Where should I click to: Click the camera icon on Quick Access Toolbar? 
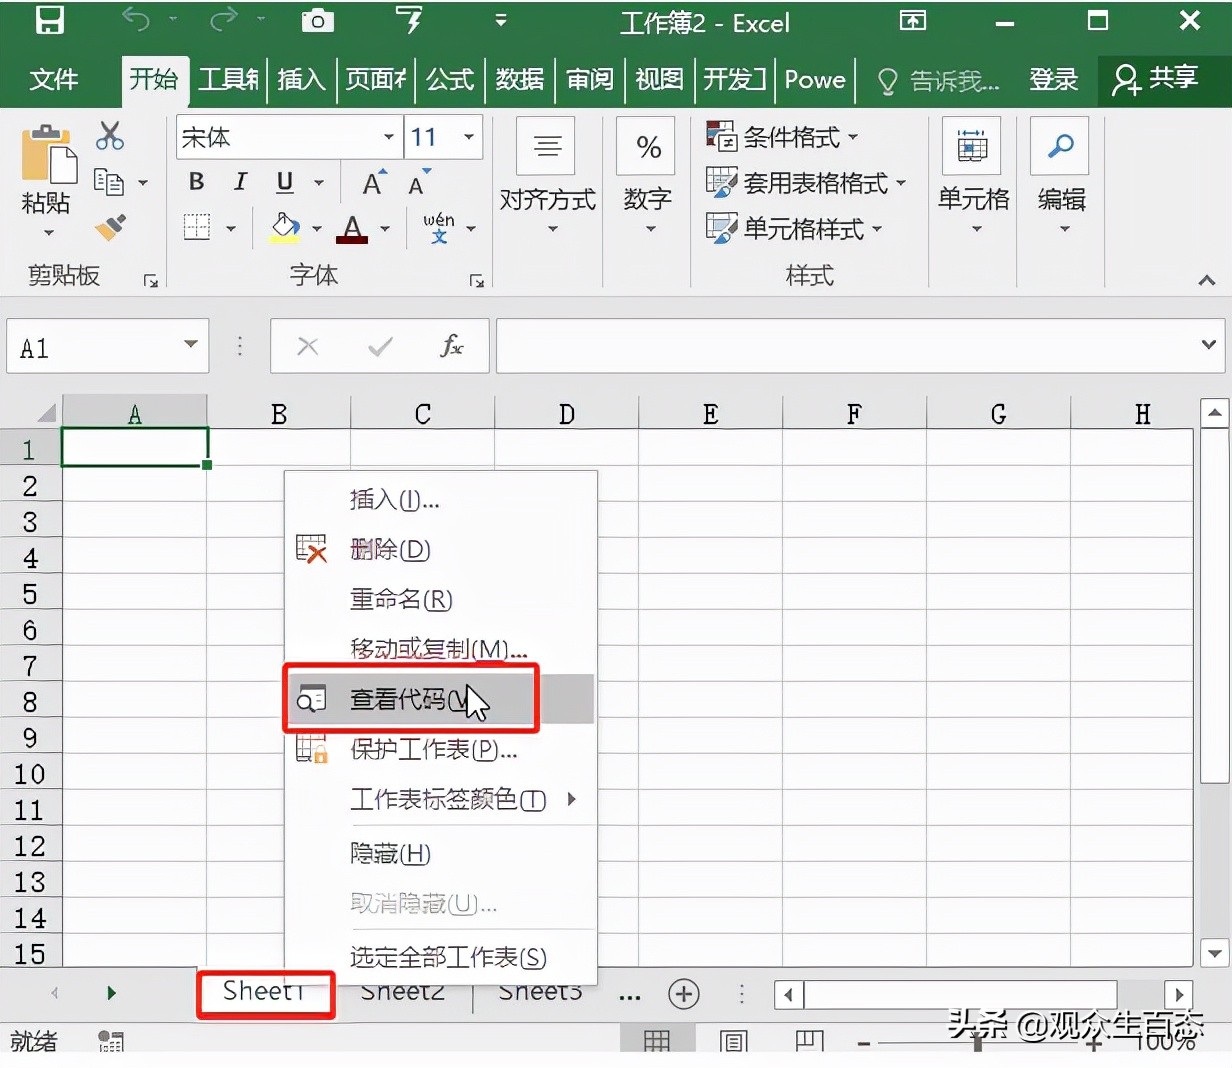pyautogui.click(x=317, y=20)
